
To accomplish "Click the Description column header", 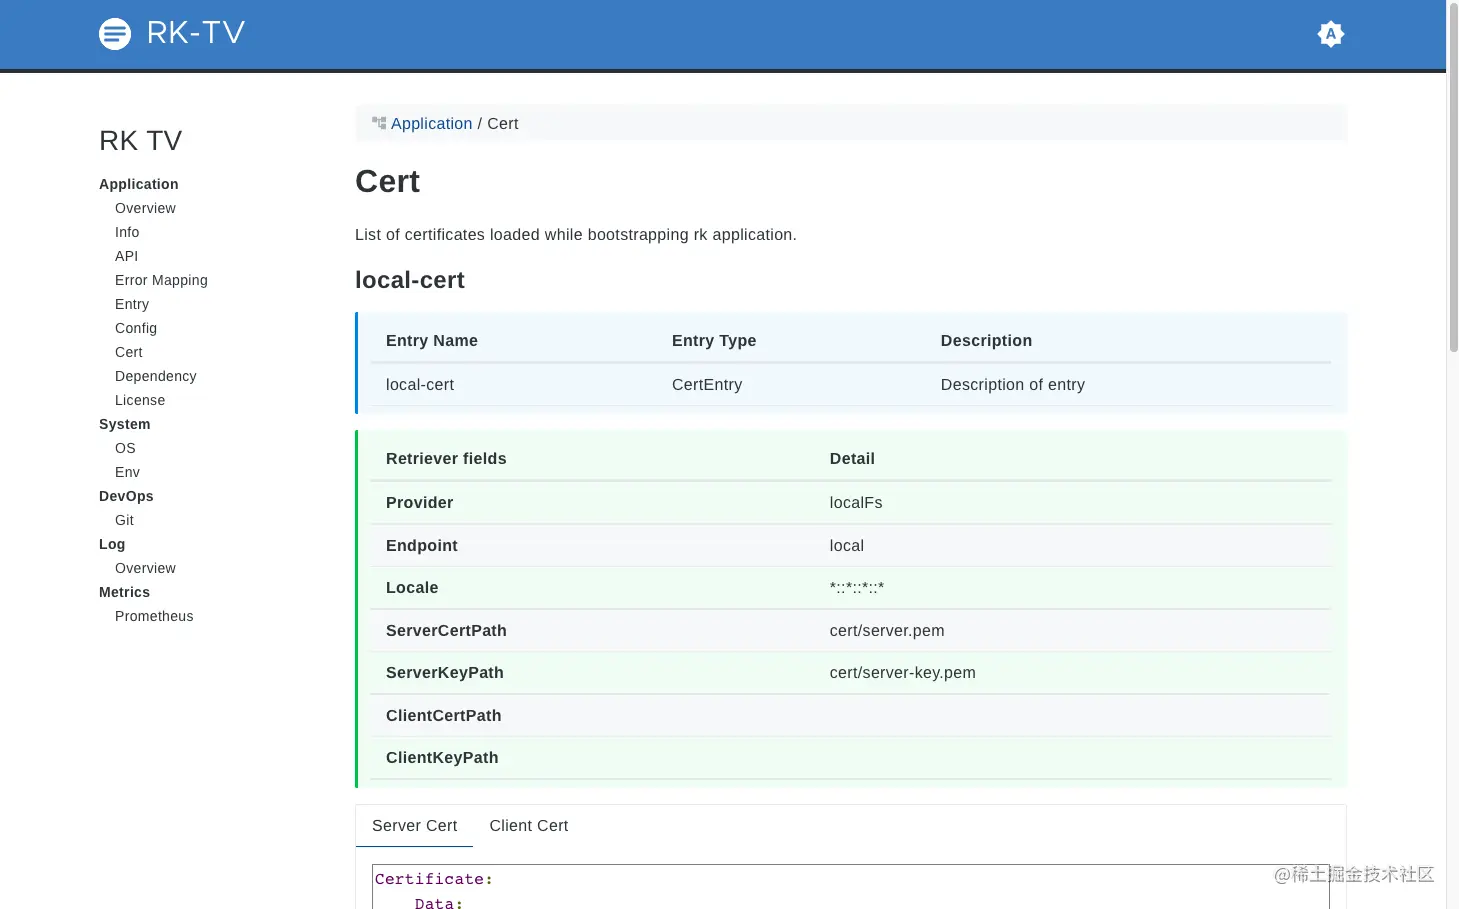I will coord(986,341).
